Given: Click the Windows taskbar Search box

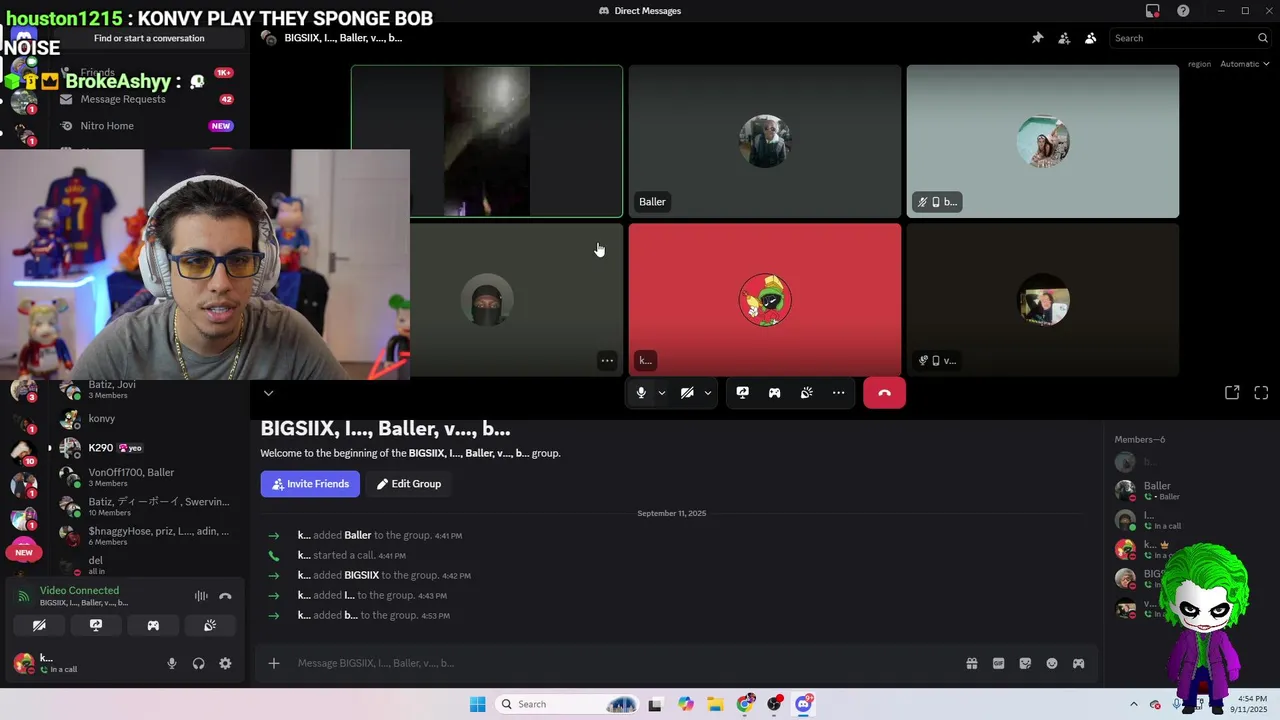Looking at the screenshot, I should (568, 704).
